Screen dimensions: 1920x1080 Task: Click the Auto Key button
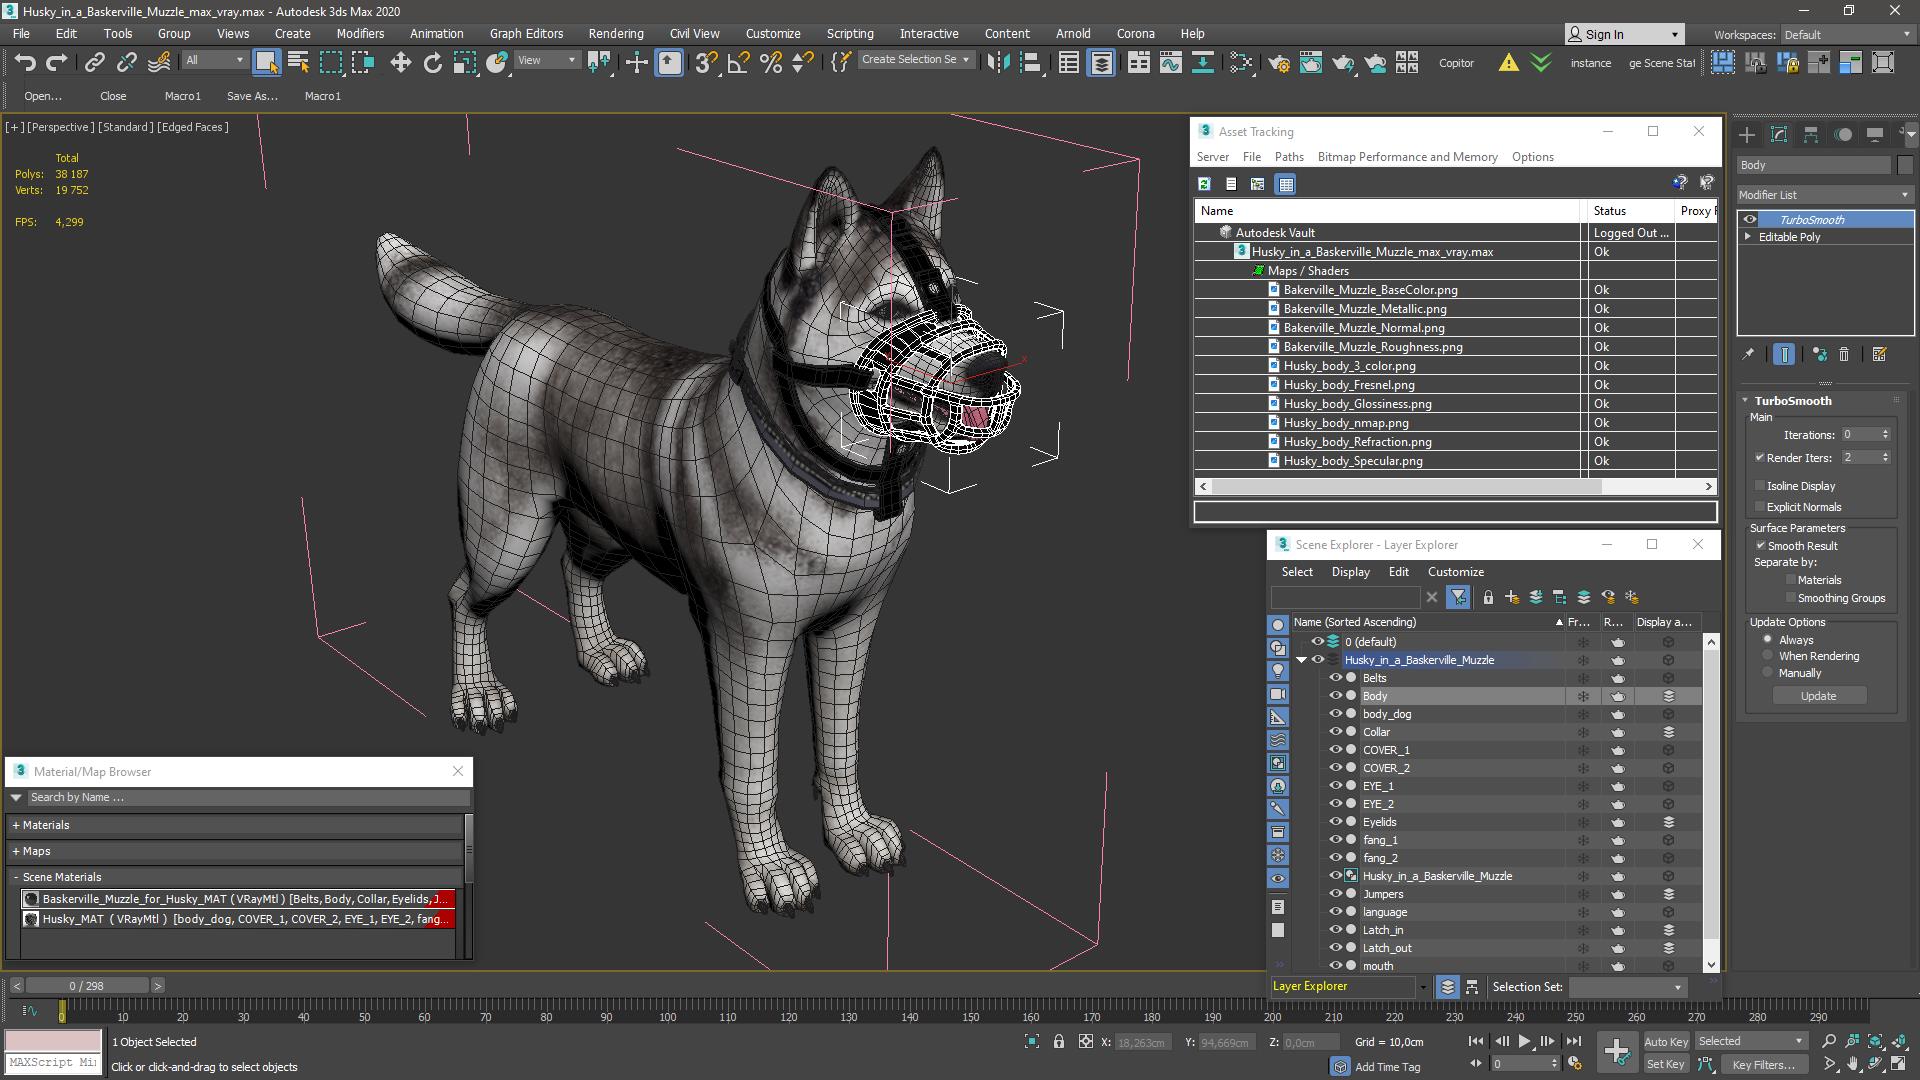1665,1042
